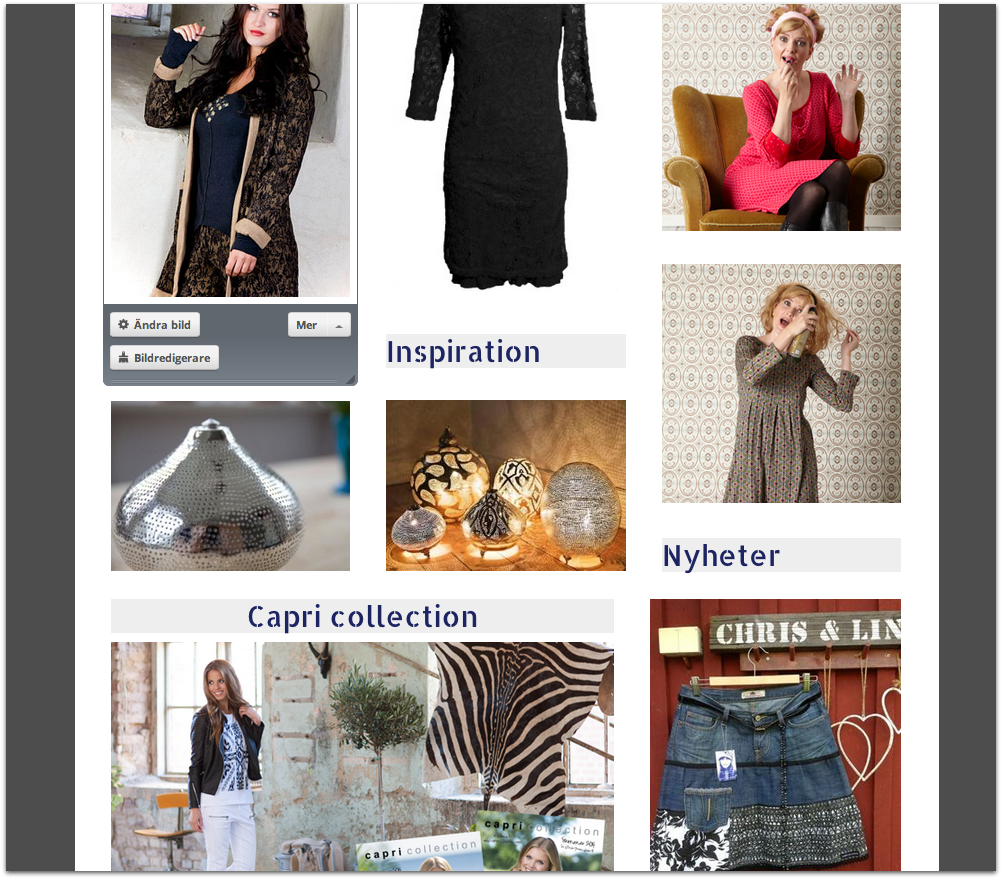Click the image panel's corner resize handle

(x=351, y=379)
